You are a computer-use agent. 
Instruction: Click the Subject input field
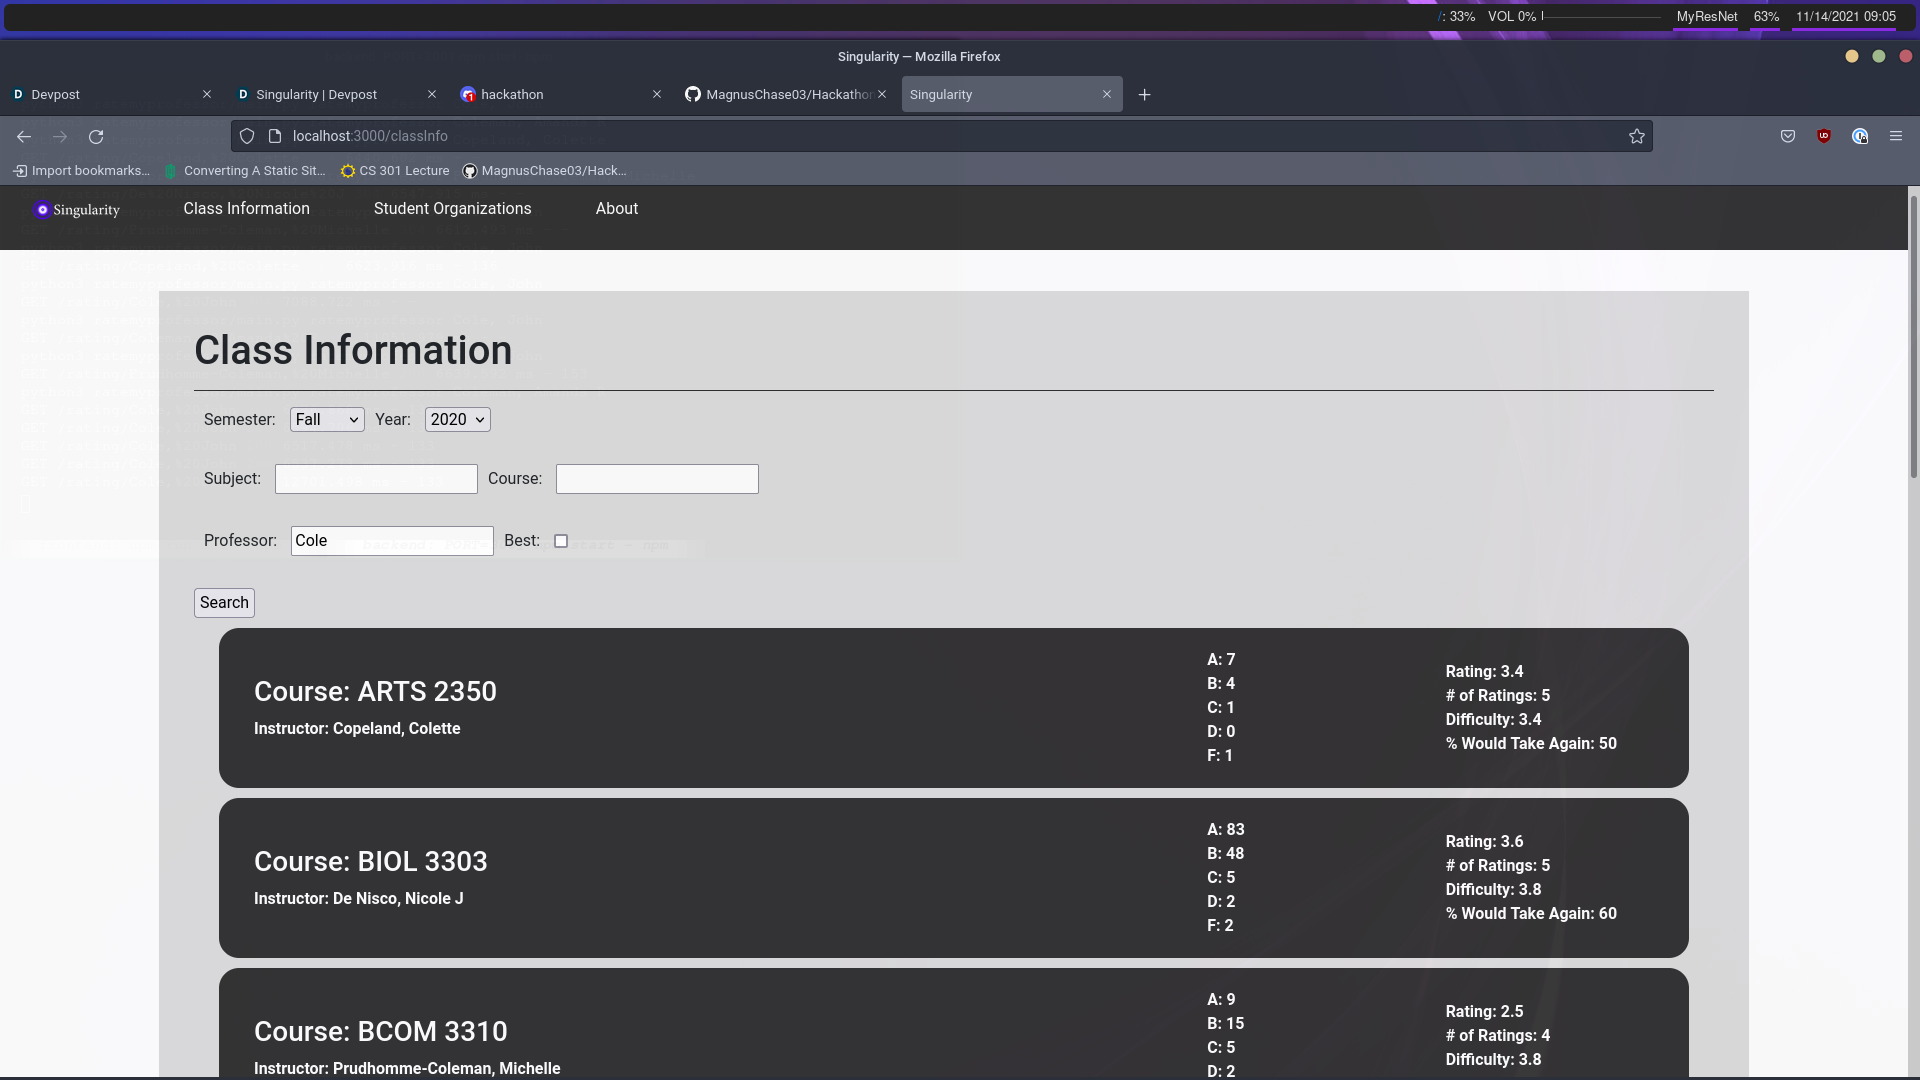coord(376,479)
